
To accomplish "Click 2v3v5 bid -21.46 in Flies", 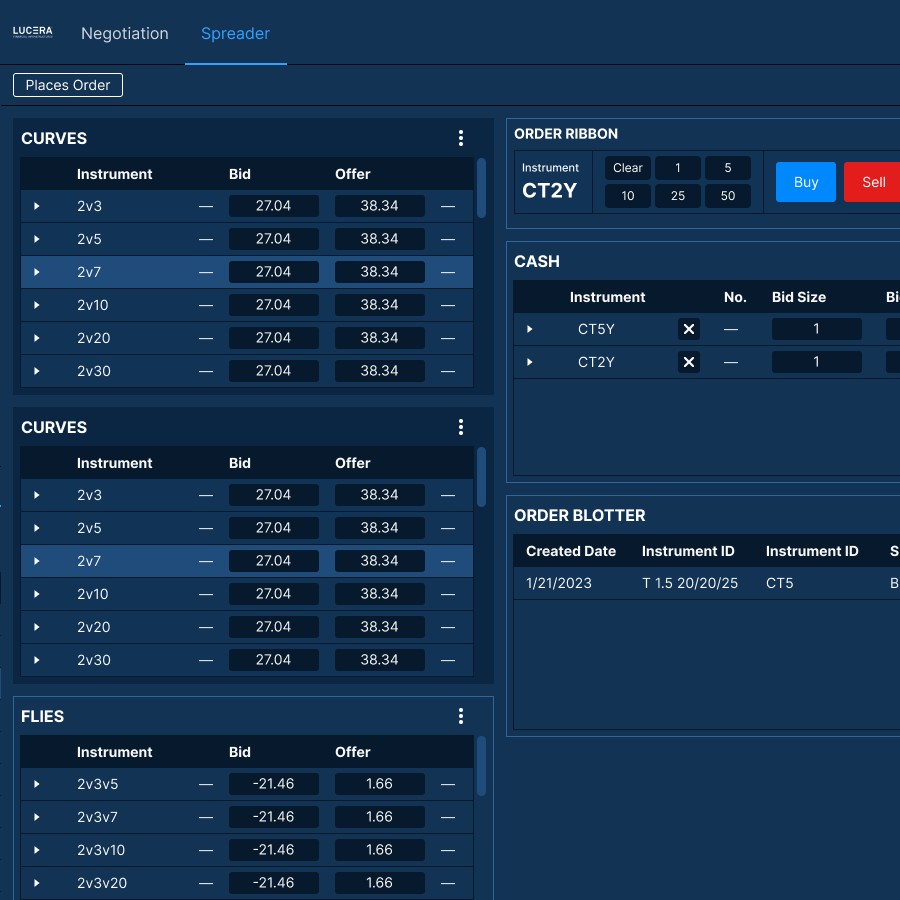I will pyautogui.click(x=274, y=784).
